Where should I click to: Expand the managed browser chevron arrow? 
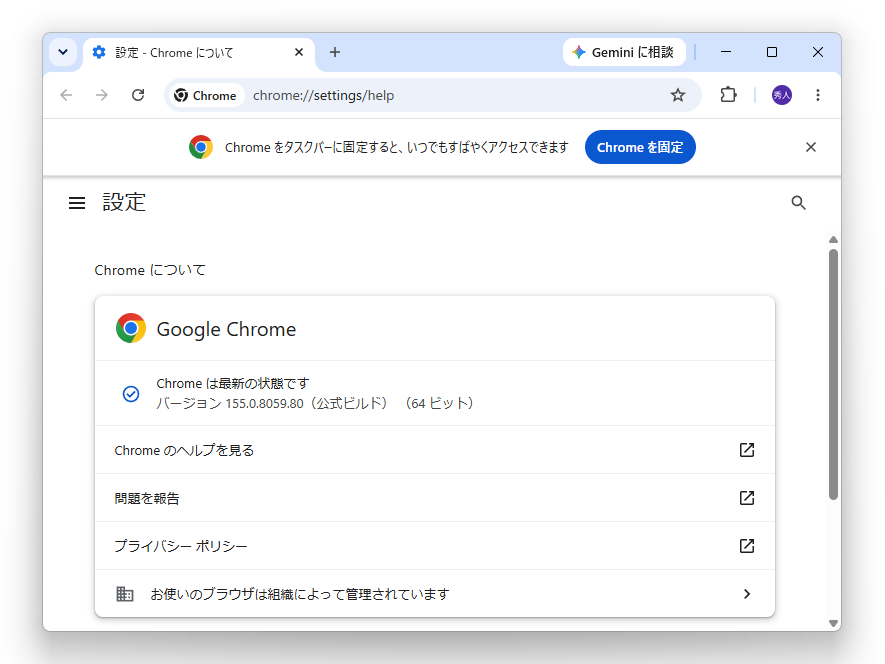747,594
